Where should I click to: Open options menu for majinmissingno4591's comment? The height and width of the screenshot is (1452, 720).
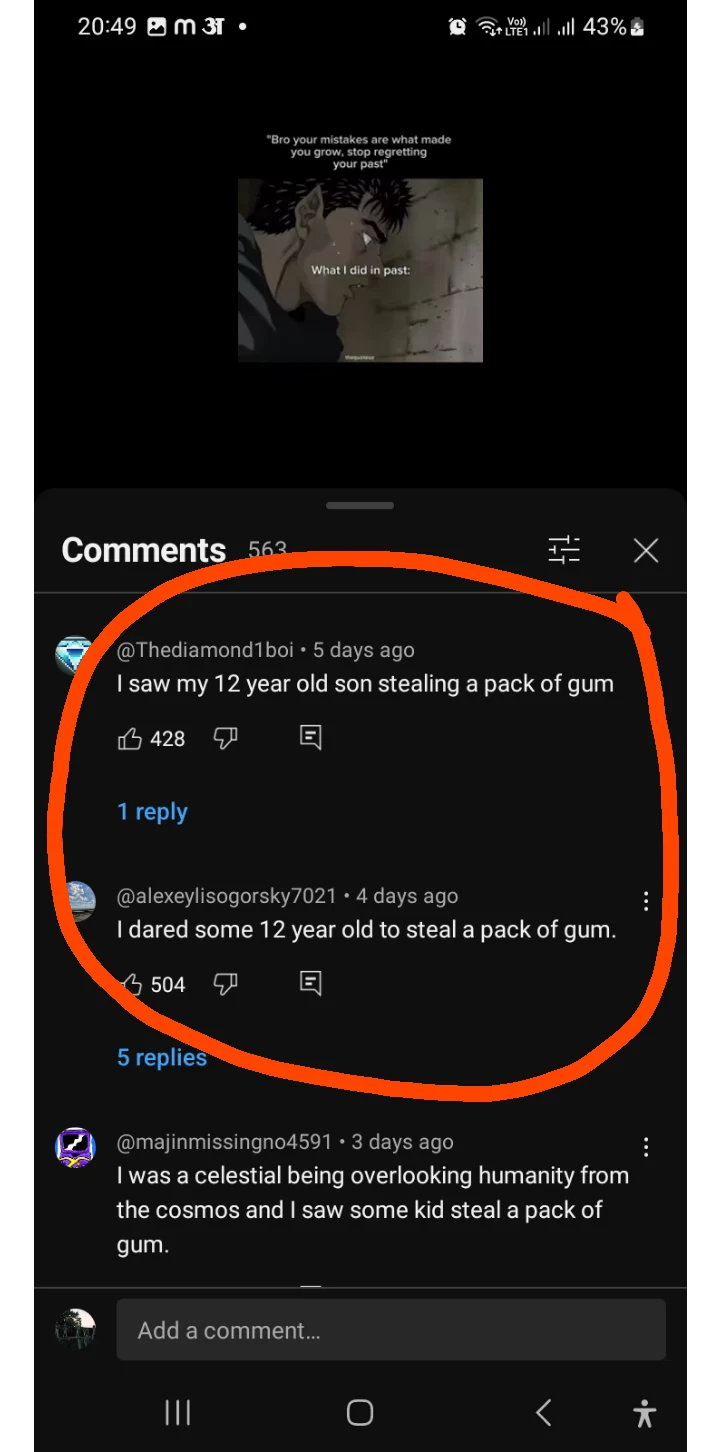tap(646, 1147)
